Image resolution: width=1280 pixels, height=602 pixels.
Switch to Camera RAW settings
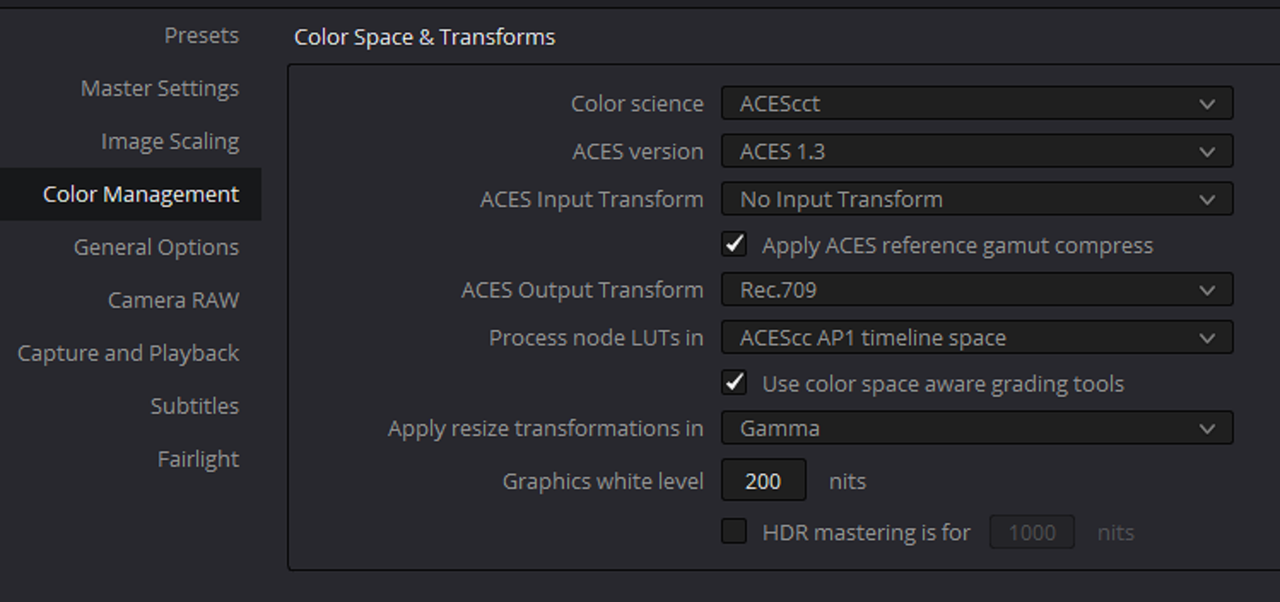click(173, 300)
